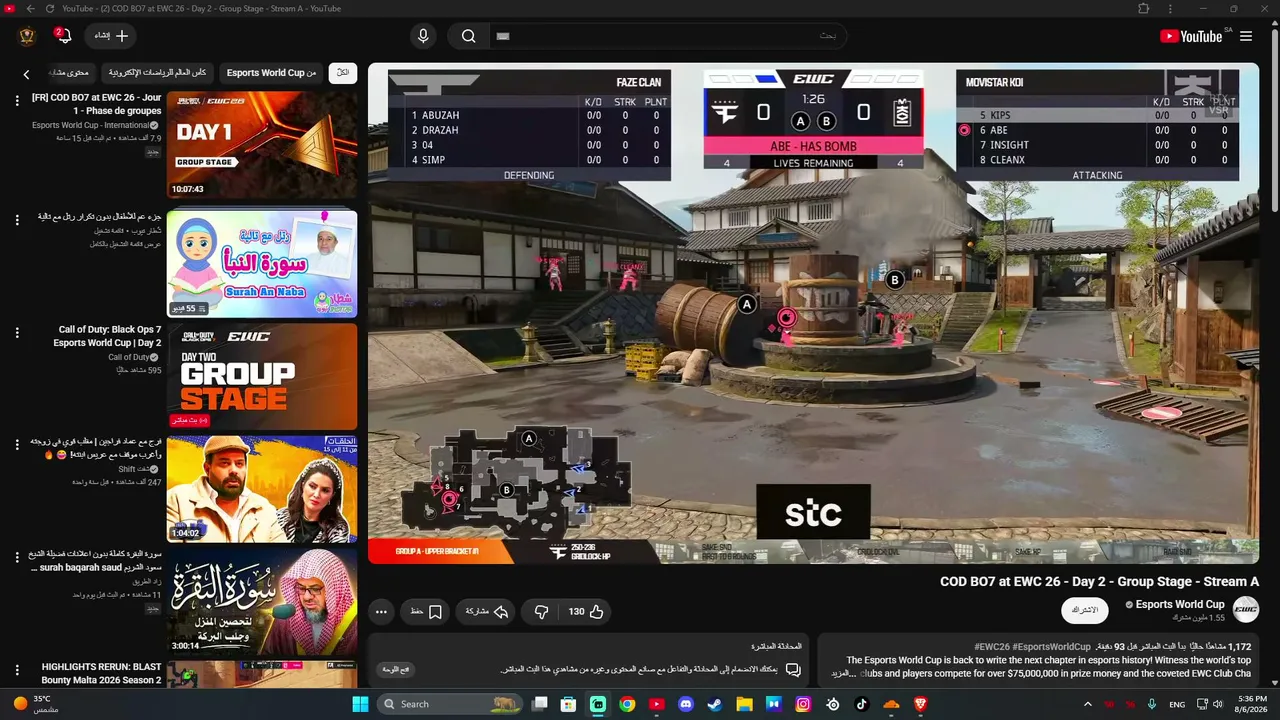The width and height of the screenshot is (1280, 720).
Task: Open more options for the Shift channel video
Action: coord(16,444)
